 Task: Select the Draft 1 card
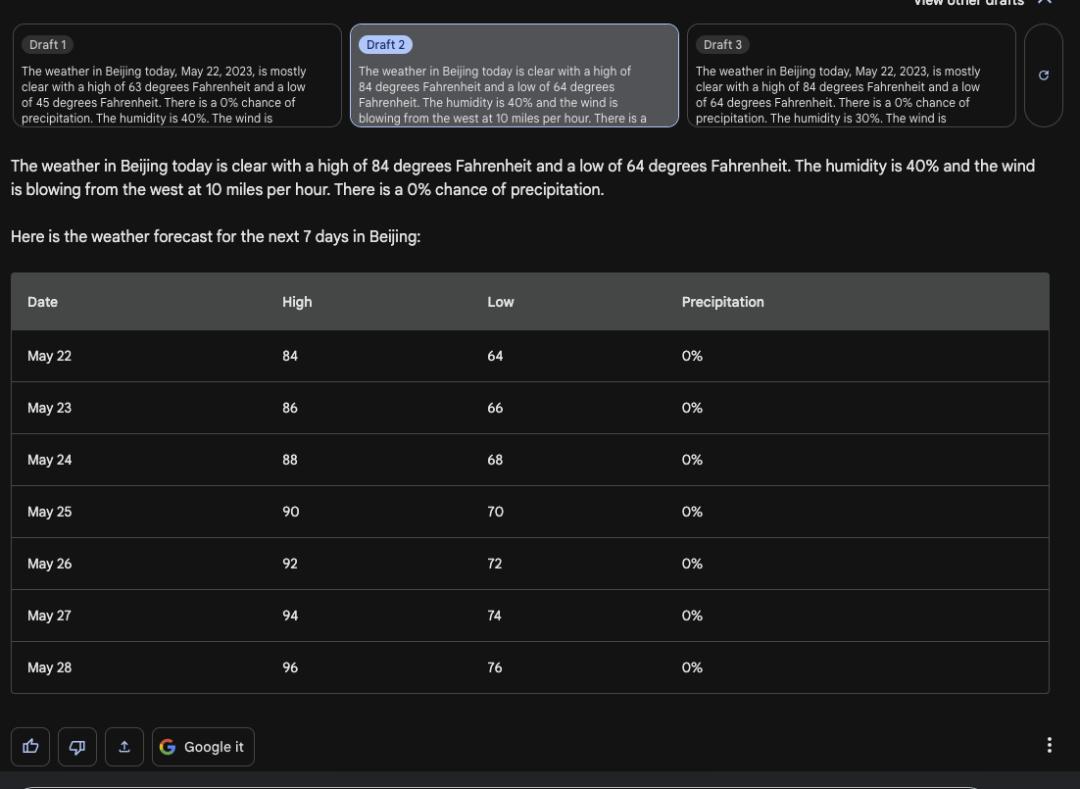click(x=177, y=76)
